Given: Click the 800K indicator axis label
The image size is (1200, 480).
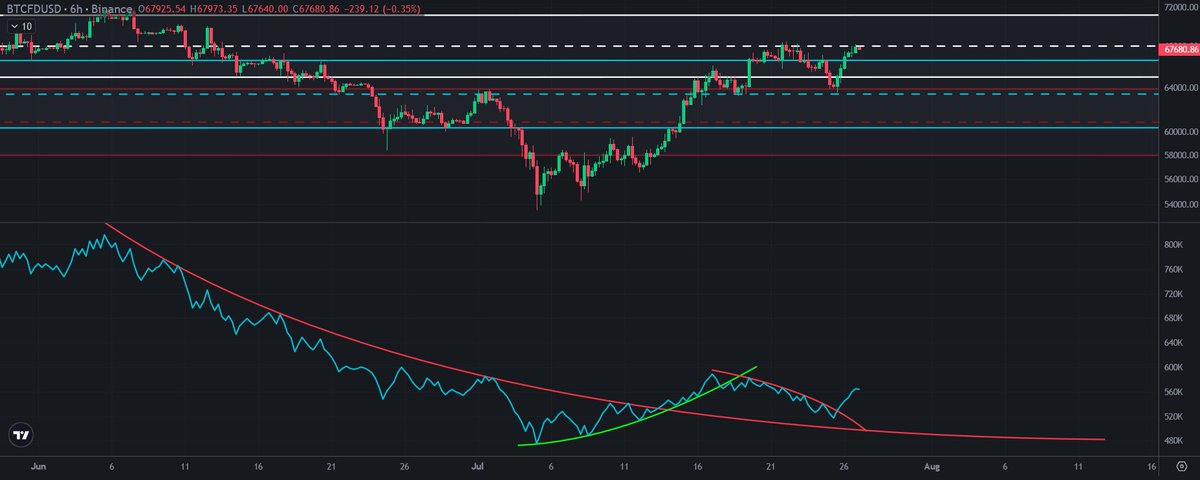Looking at the screenshot, I should [1175, 244].
